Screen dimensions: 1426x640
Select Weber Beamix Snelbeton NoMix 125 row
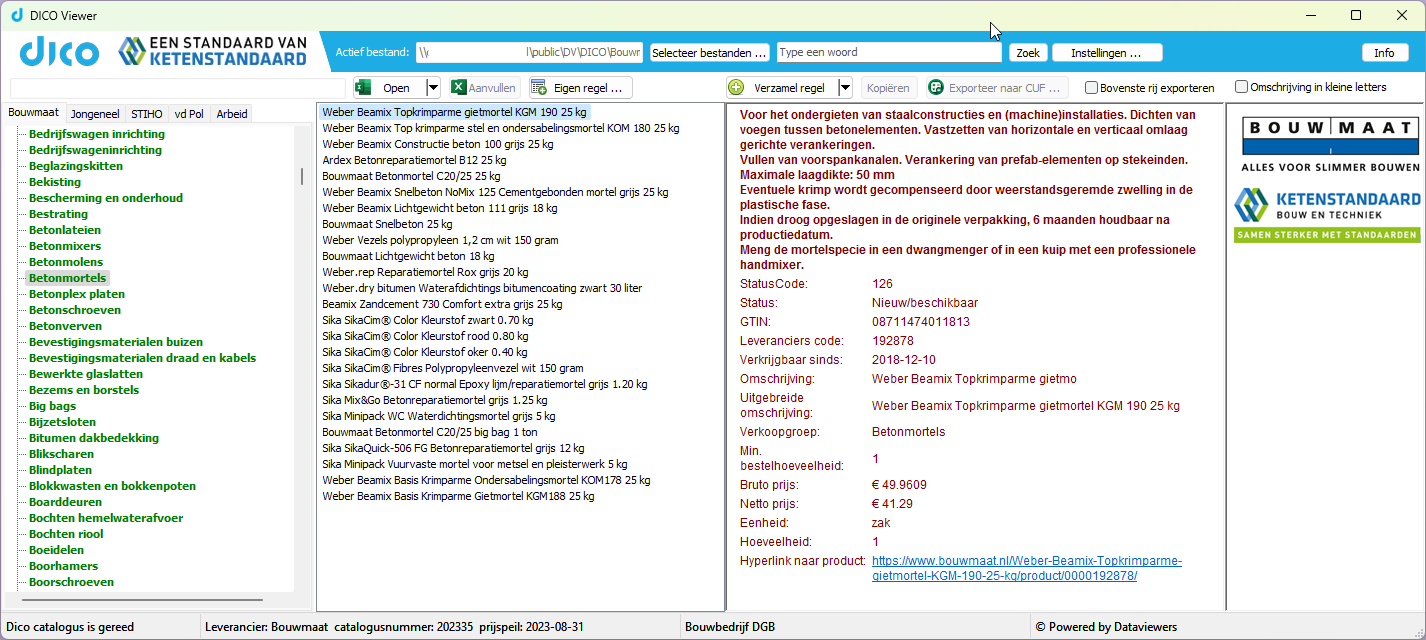pyautogui.click(x=495, y=192)
